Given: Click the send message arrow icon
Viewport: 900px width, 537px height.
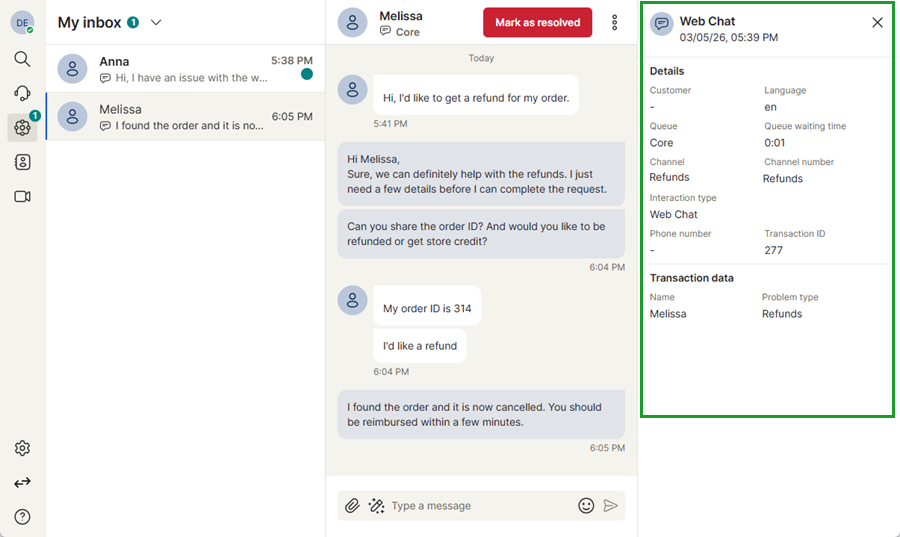Looking at the screenshot, I should pyautogui.click(x=610, y=506).
